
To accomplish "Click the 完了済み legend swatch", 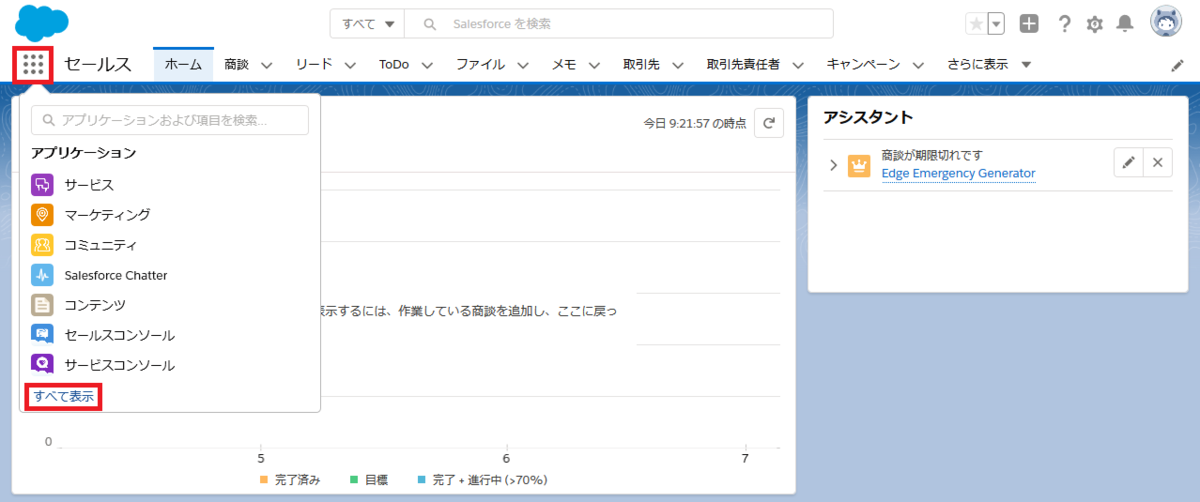I will [264, 481].
